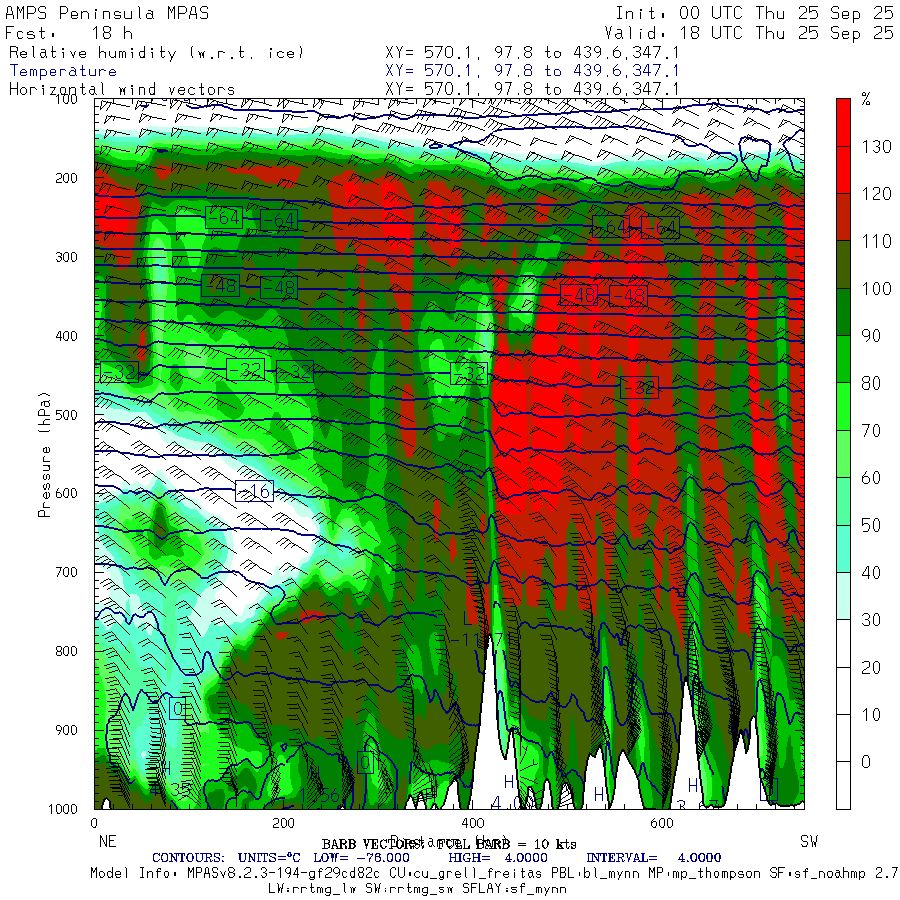The height and width of the screenshot is (900, 900).
Task: Select the 10 label on the color bar
Action: tap(871, 715)
